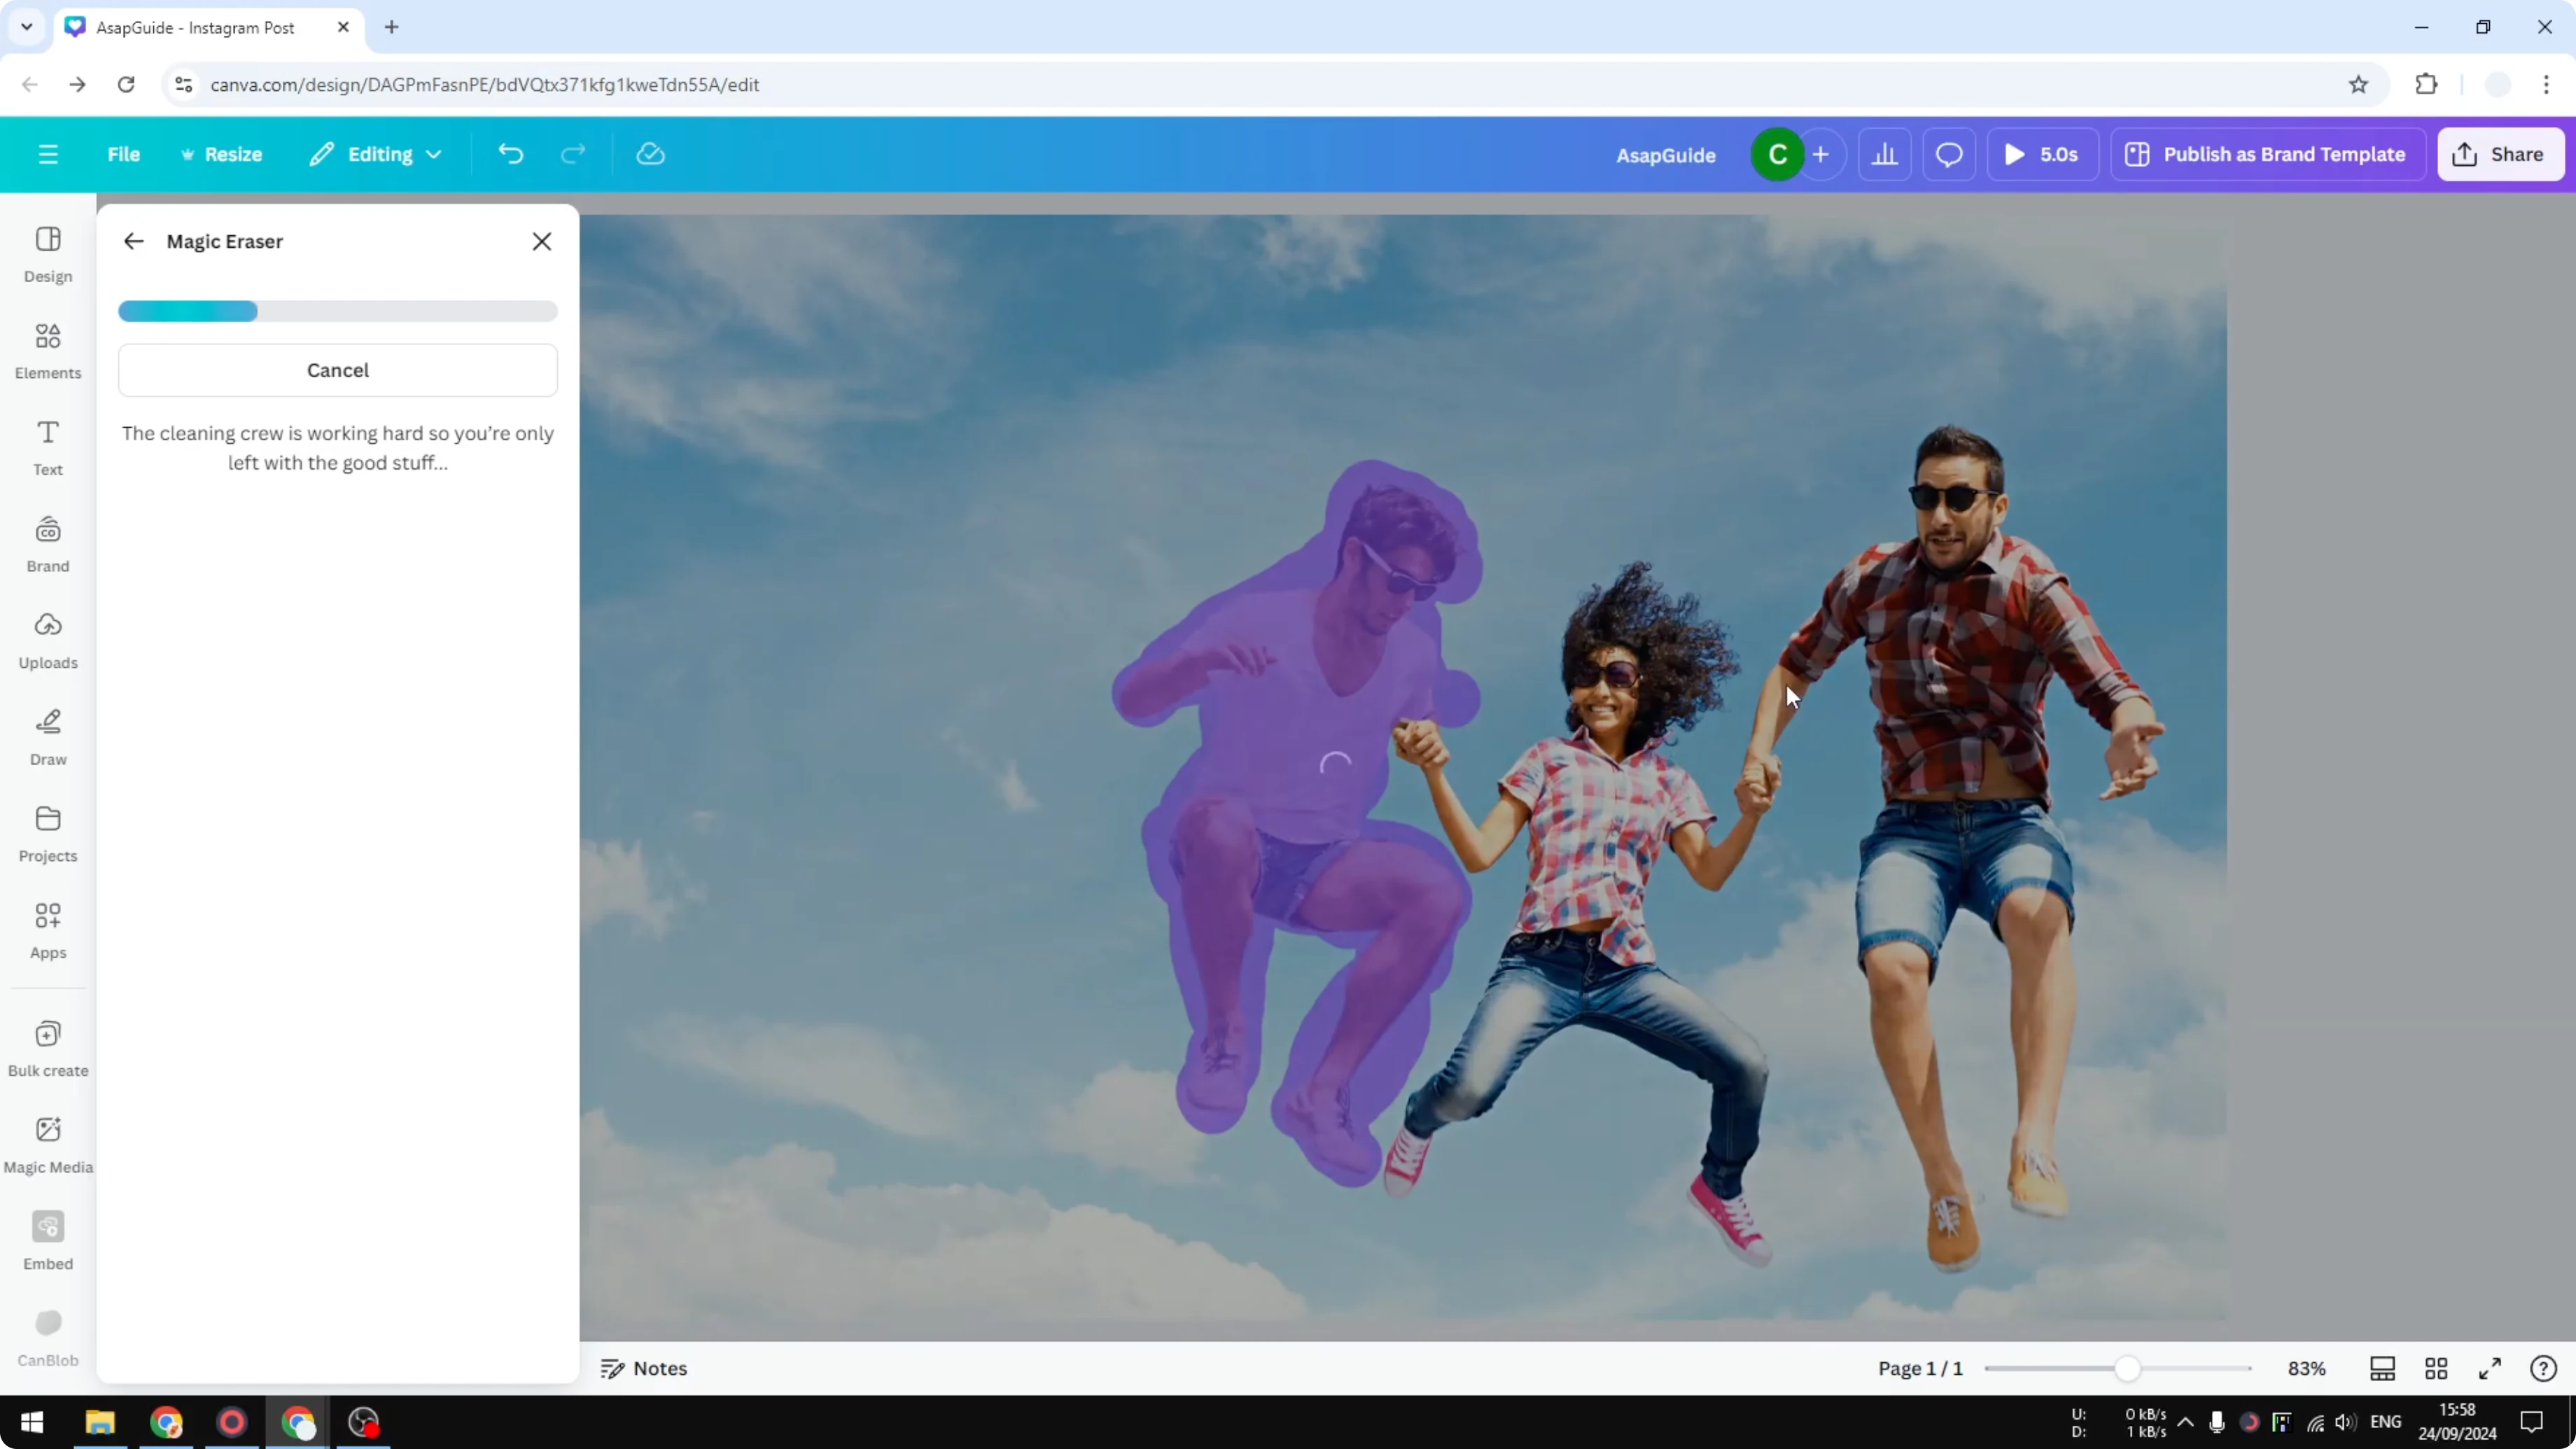Open the notification center icon

pos(2532,1422)
